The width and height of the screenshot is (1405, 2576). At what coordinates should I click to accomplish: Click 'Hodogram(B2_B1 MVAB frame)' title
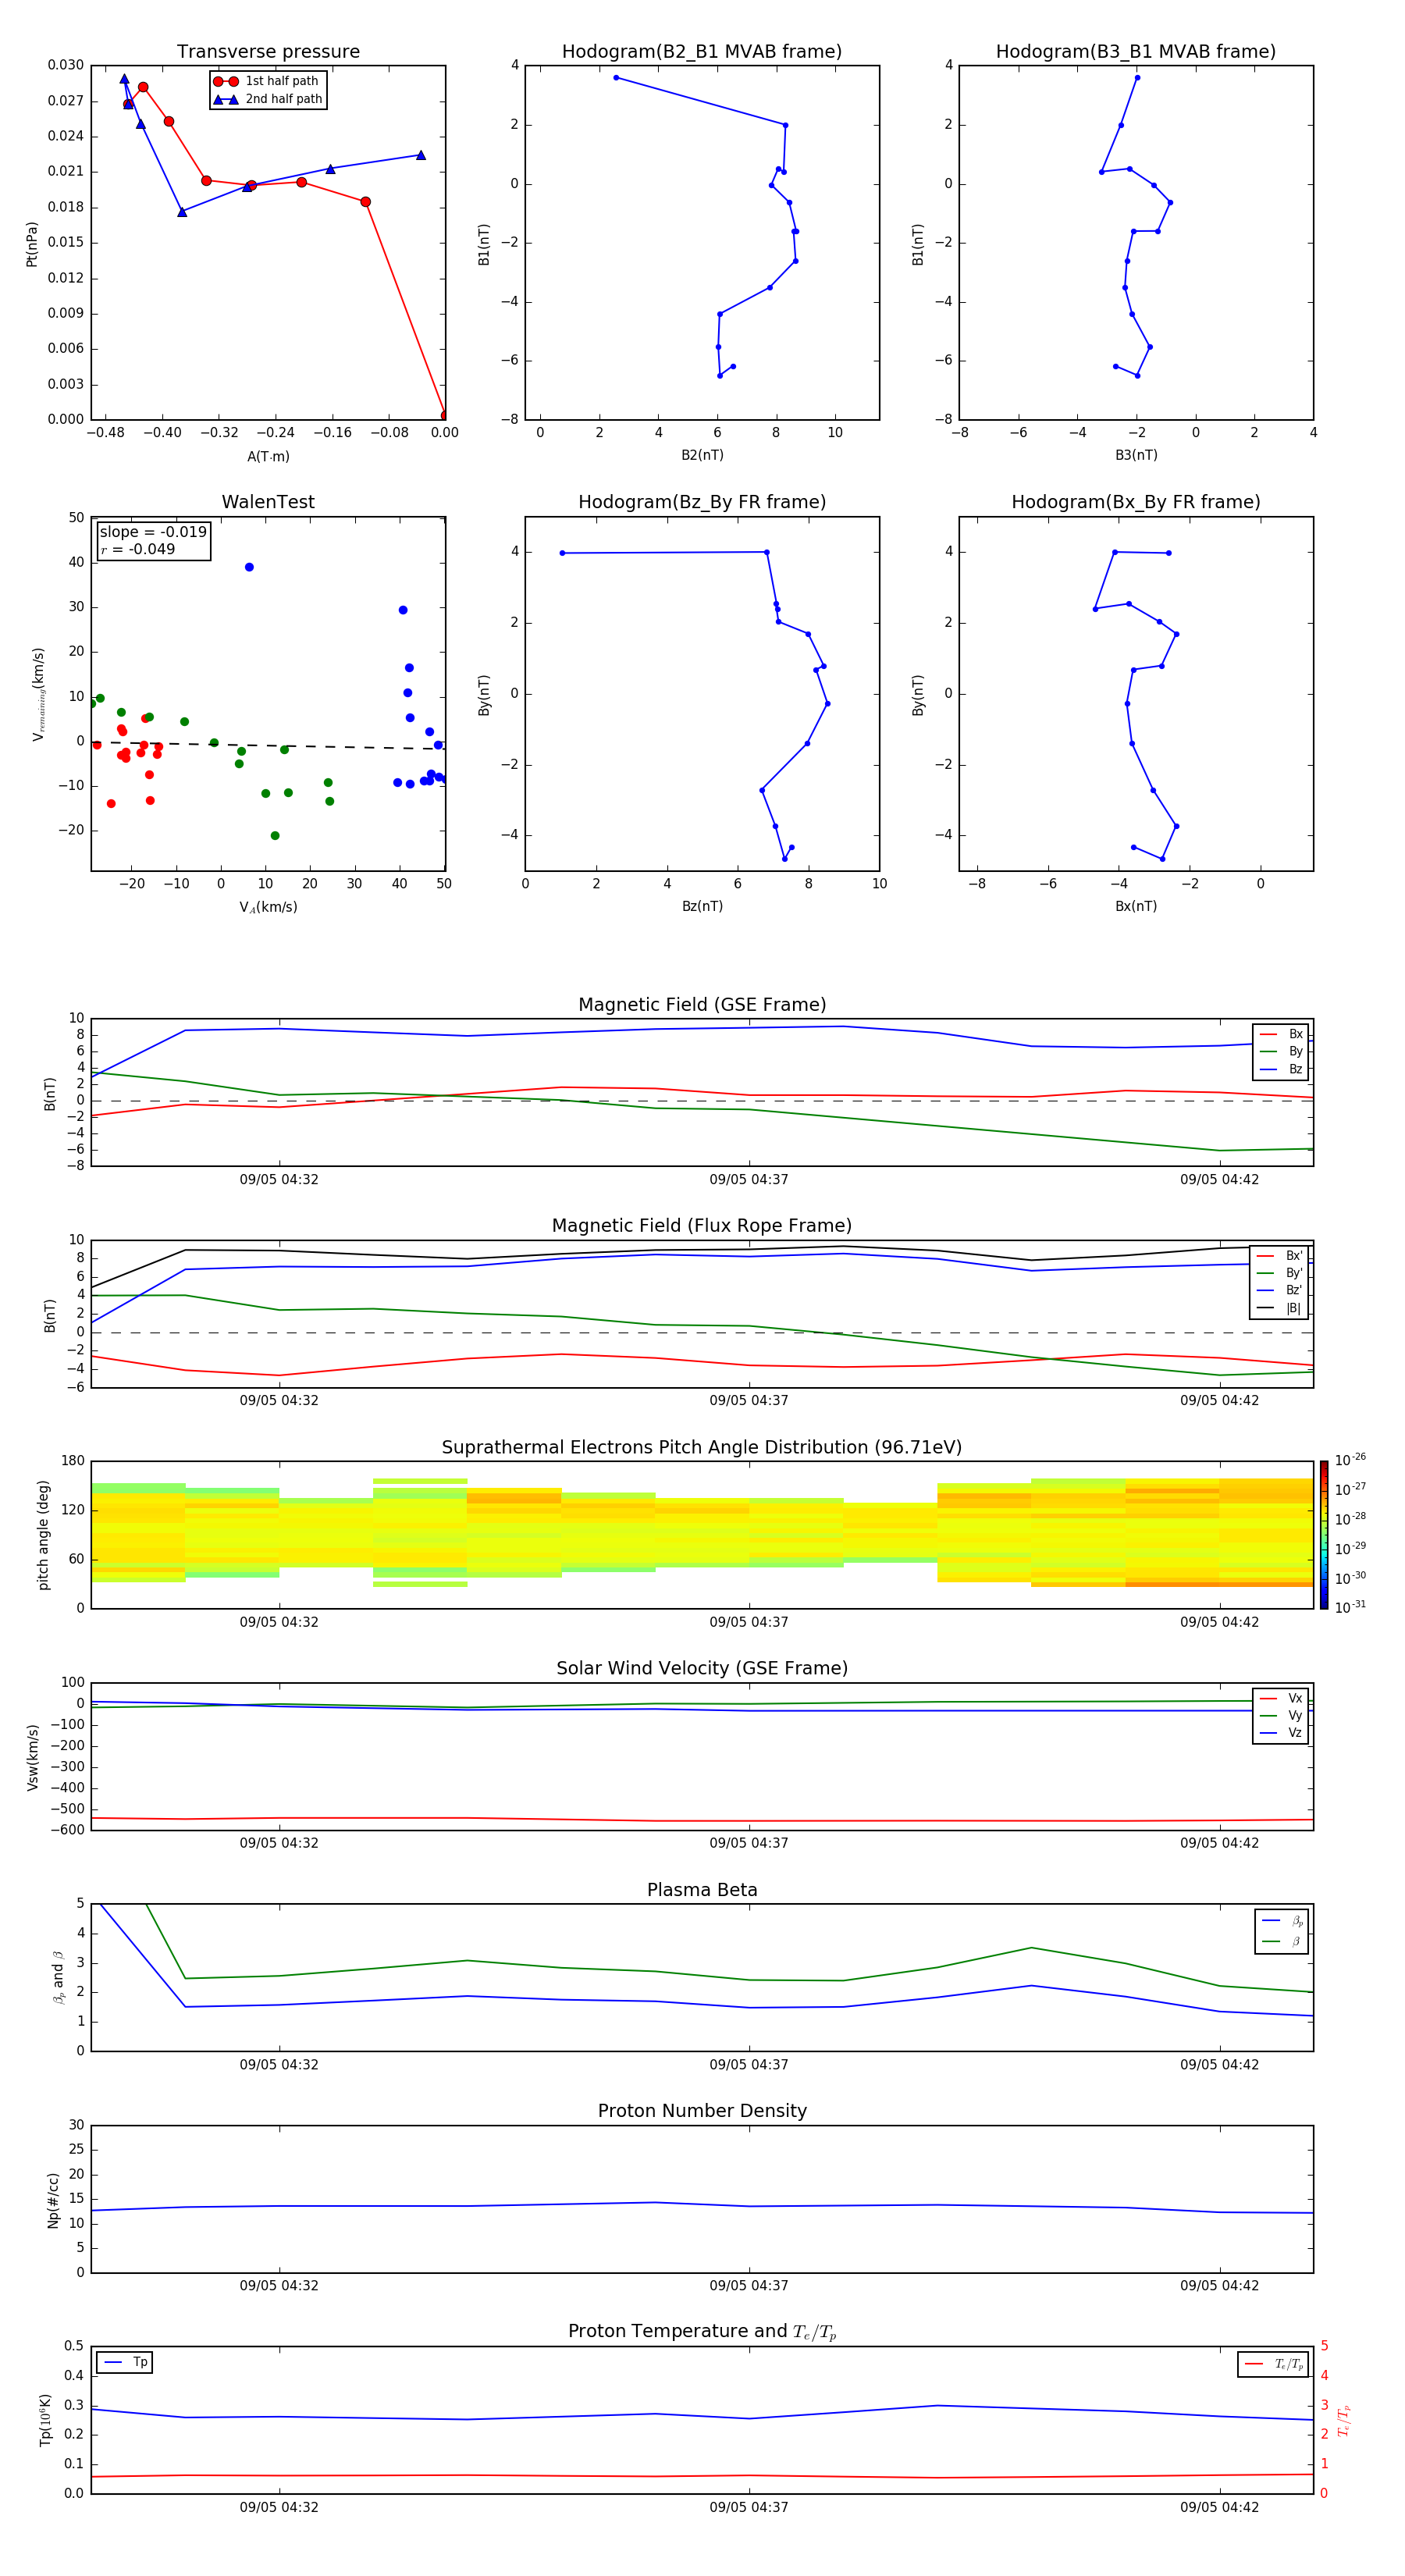tap(702, 52)
